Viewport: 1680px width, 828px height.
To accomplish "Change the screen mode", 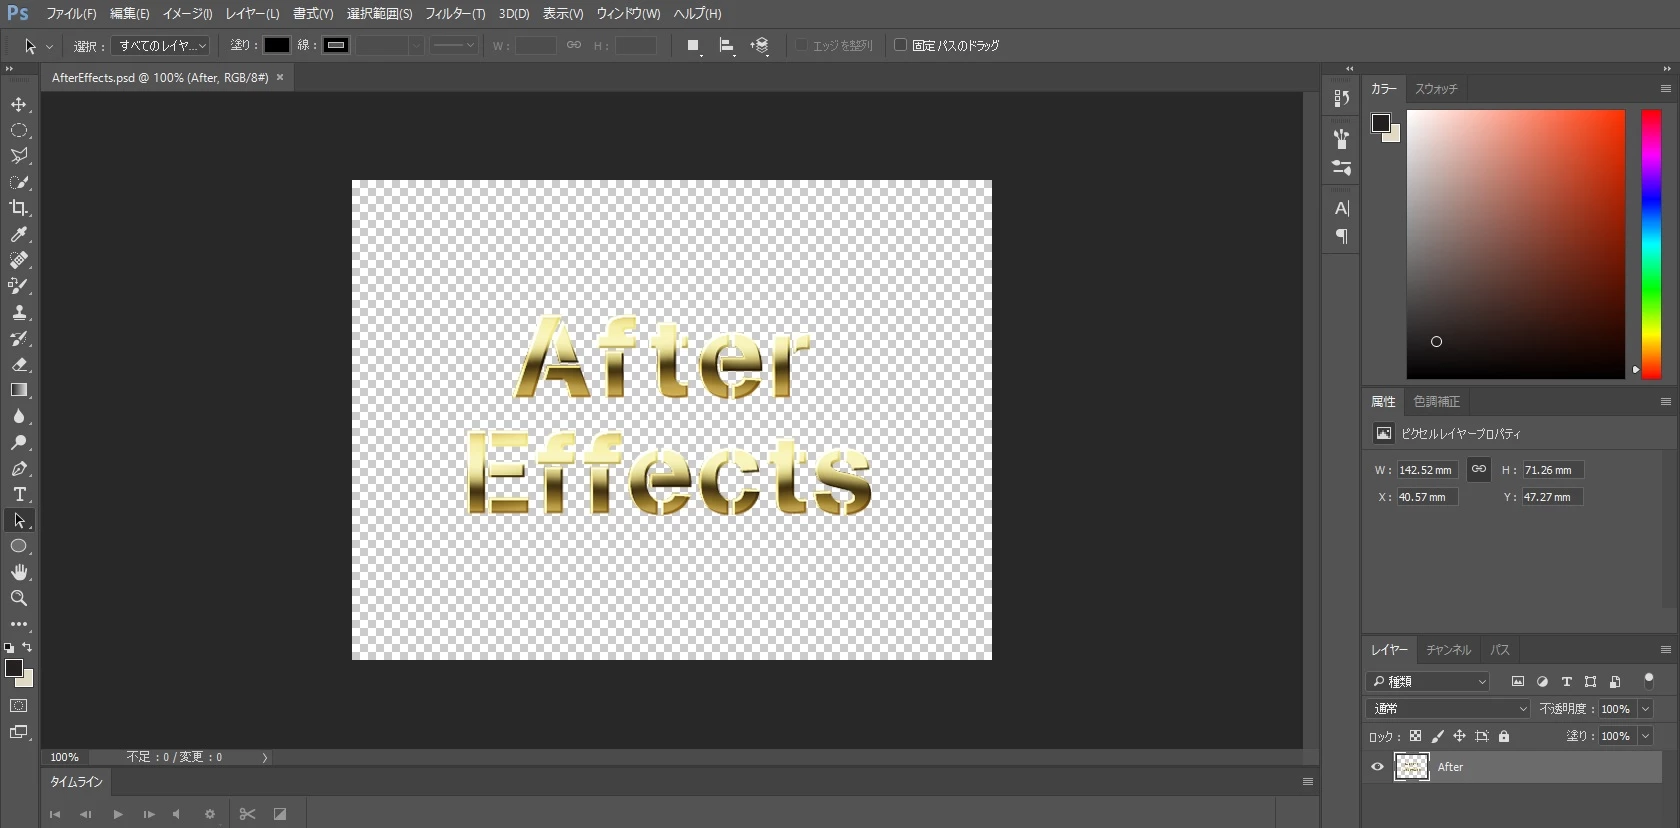I will point(19,732).
